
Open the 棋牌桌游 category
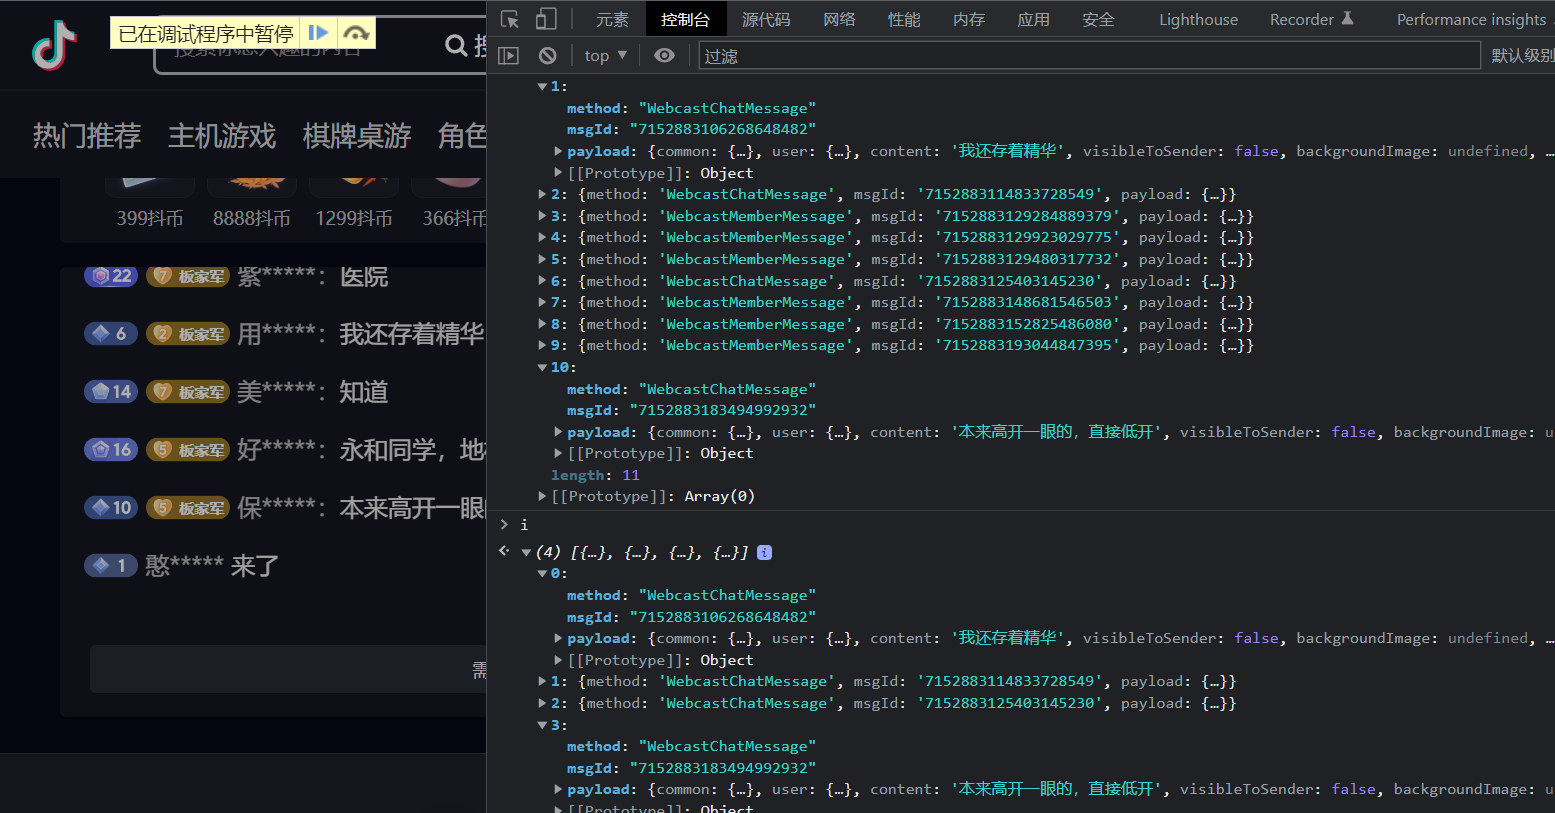click(357, 136)
